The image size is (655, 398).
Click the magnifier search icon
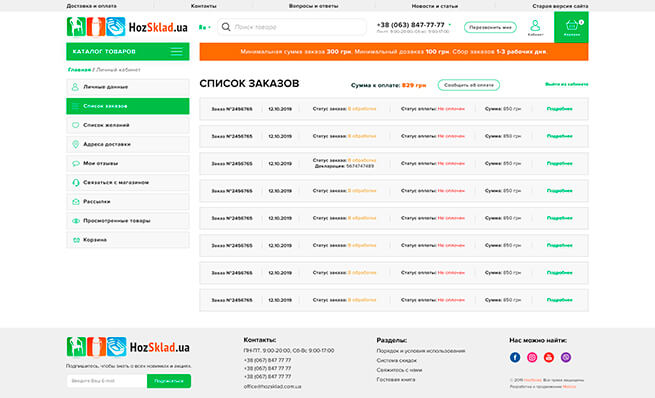pyautogui.click(x=226, y=27)
